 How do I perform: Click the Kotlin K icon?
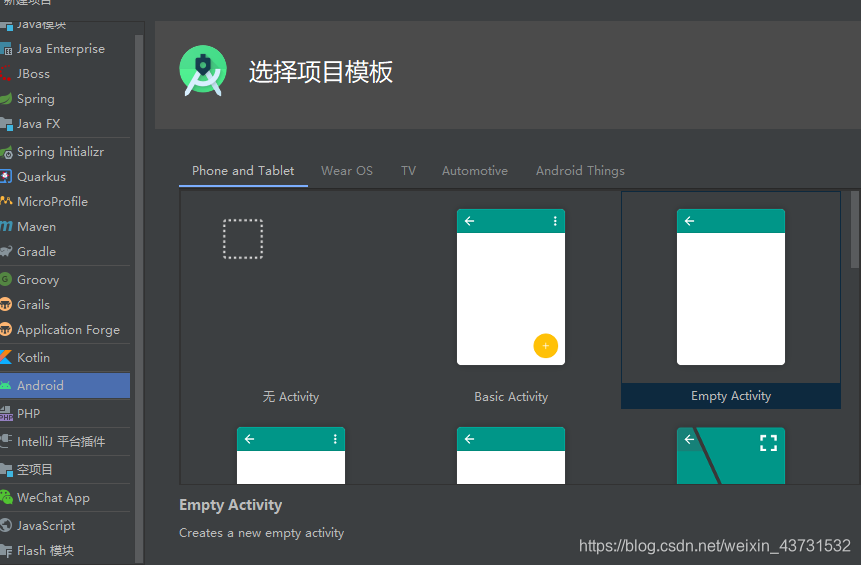click(x=5, y=357)
